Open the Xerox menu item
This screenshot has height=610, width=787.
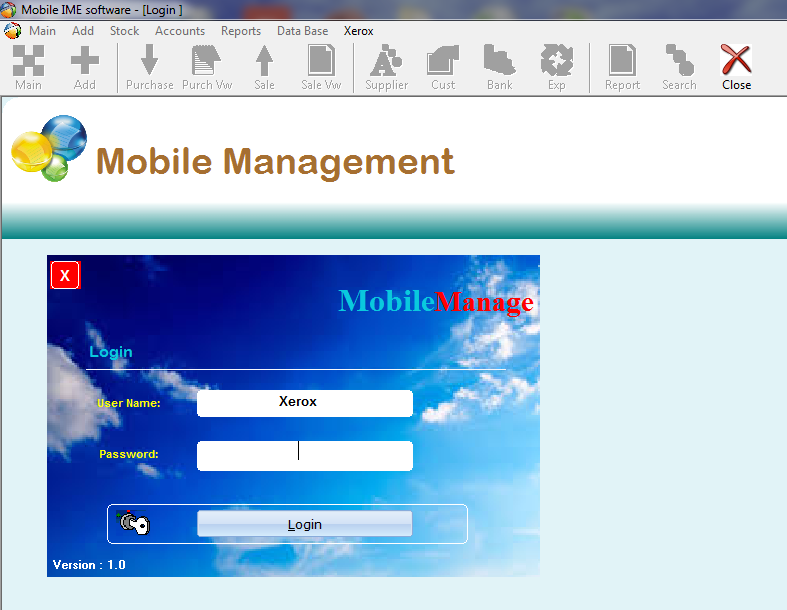(358, 31)
